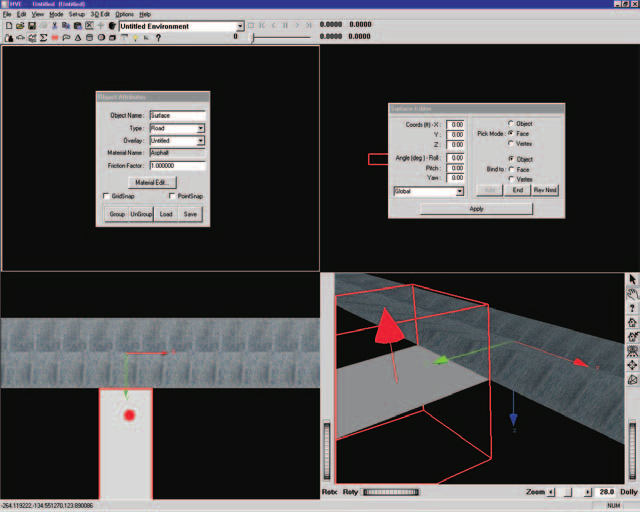Viewport: 640px width, 512px height.
Task: Click the Roty thumbwheel slider
Action: pos(391,492)
